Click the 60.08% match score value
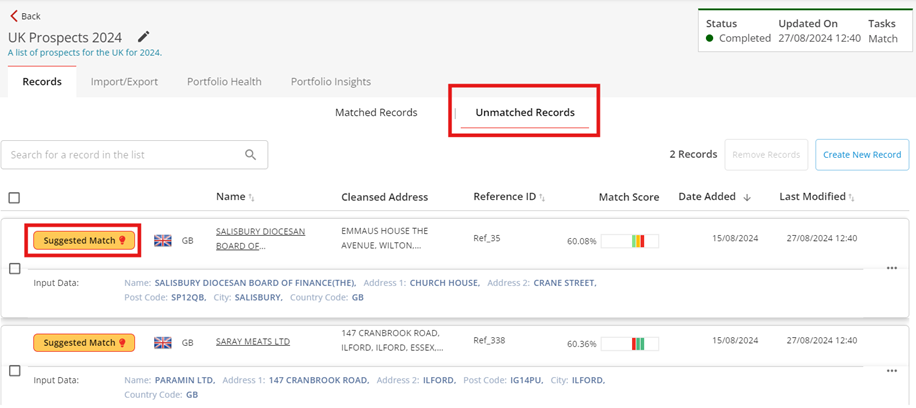 [582, 241]
